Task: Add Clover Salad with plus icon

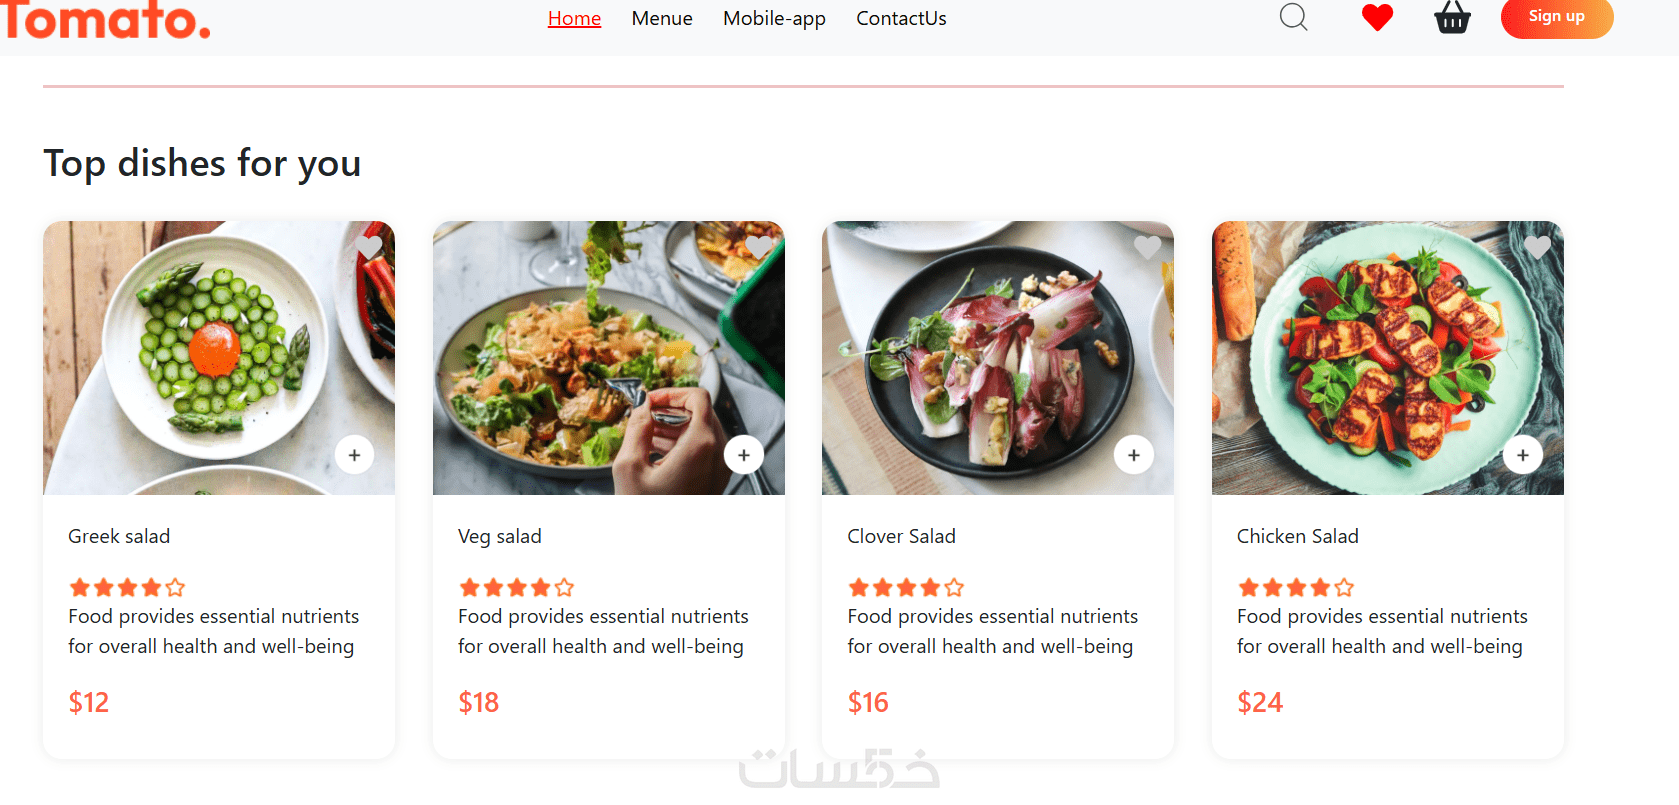Action: pyautogui.click(x=1133, y=455)
